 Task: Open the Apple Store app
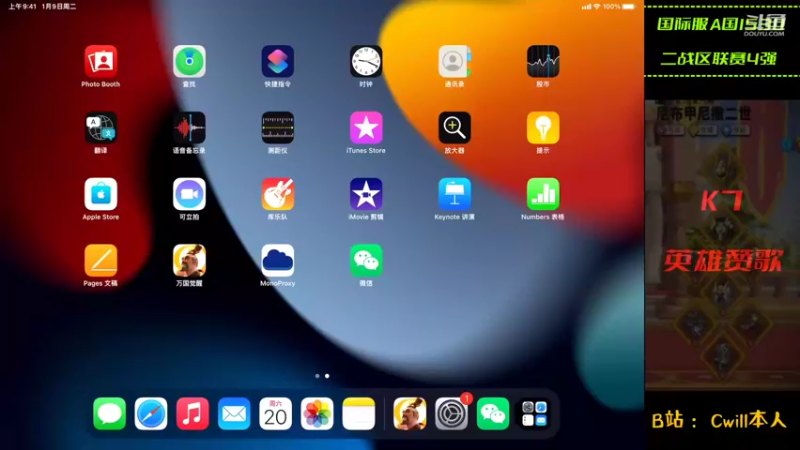(101, 194)
